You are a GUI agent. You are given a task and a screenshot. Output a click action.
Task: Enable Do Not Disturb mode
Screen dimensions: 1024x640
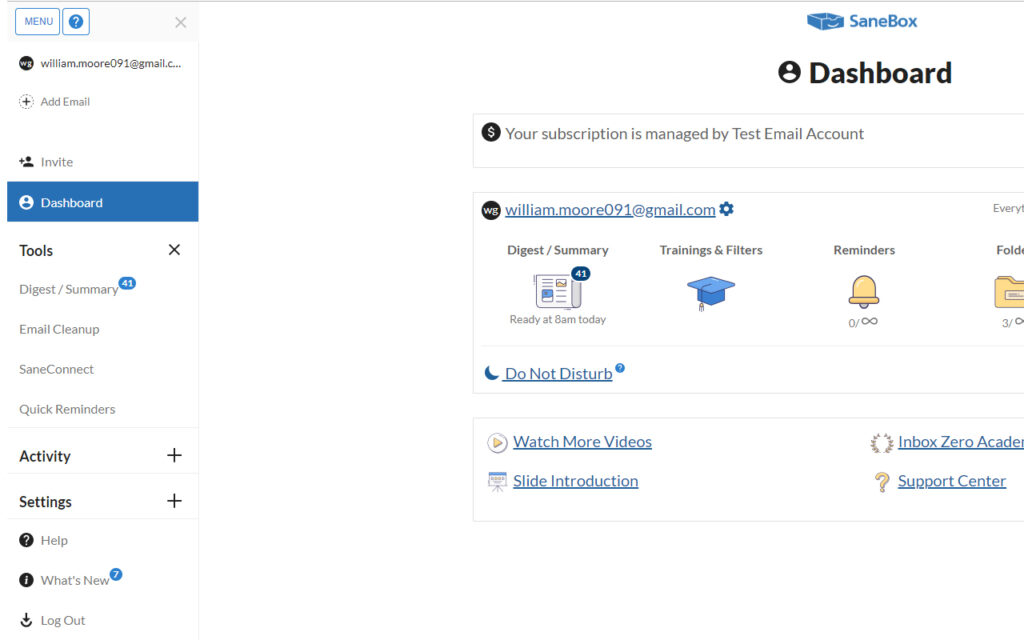tap(555, 373)
